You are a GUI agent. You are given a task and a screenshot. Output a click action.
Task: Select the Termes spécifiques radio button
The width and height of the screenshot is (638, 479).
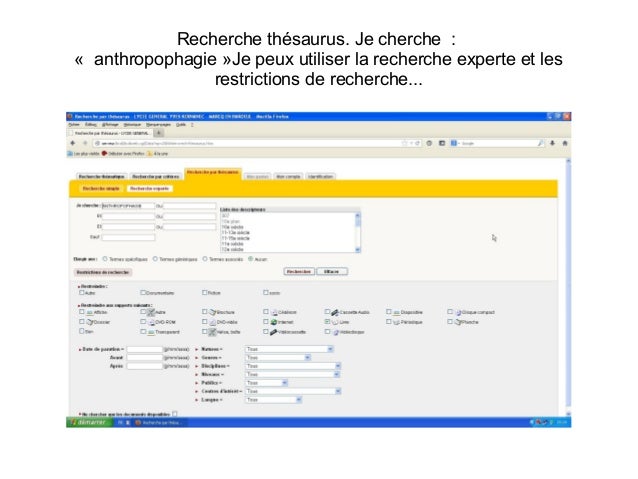[105, 259]
